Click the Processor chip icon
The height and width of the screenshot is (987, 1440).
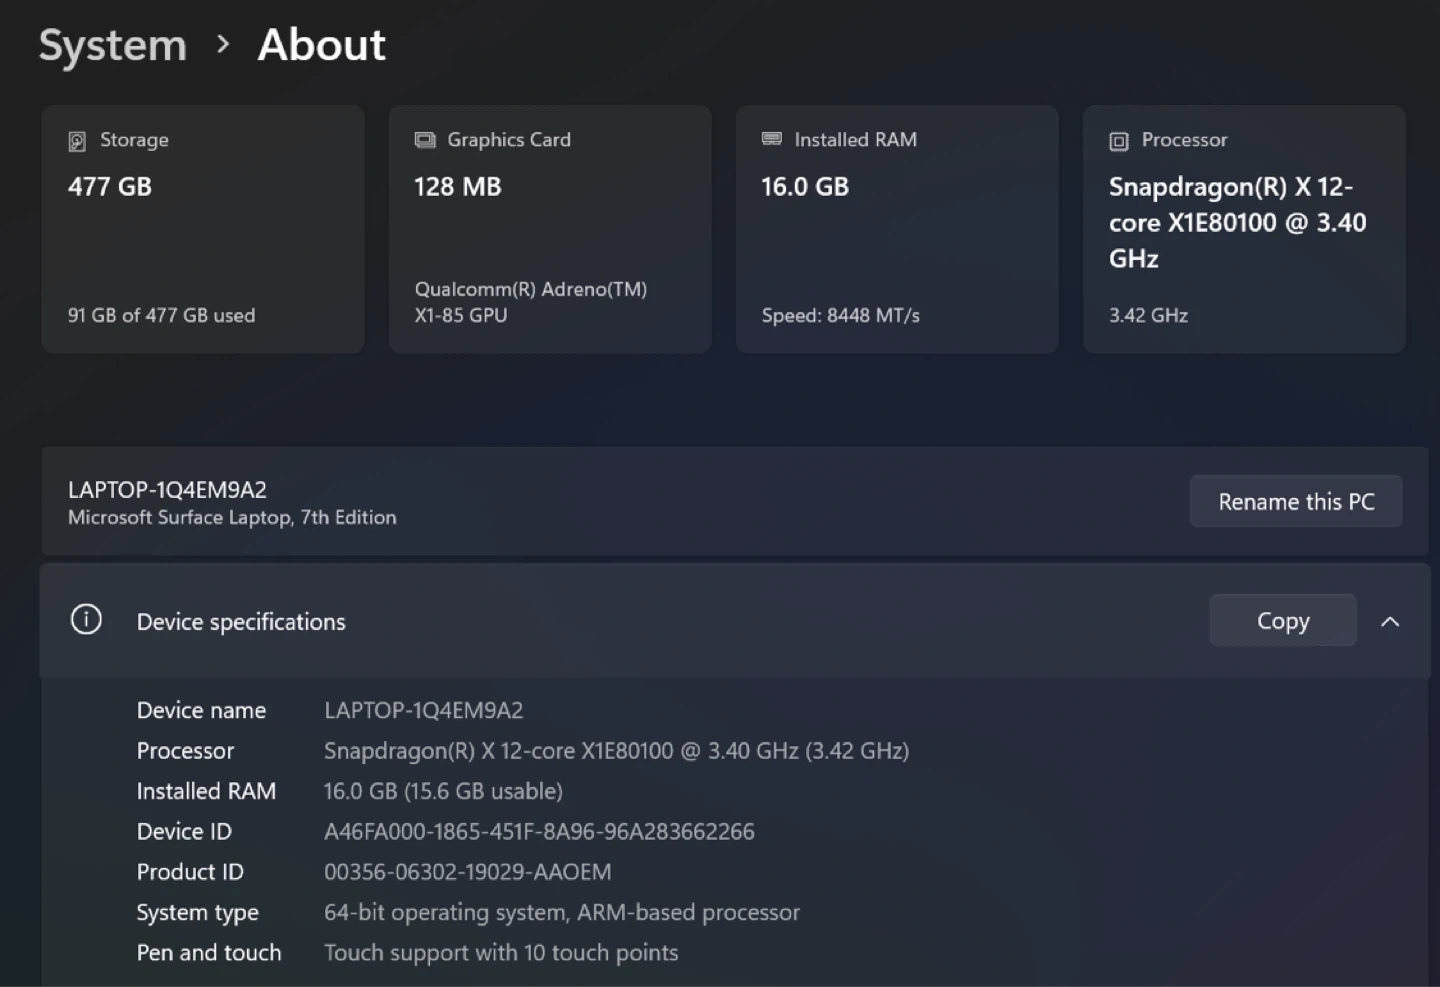pos(1119,141)
